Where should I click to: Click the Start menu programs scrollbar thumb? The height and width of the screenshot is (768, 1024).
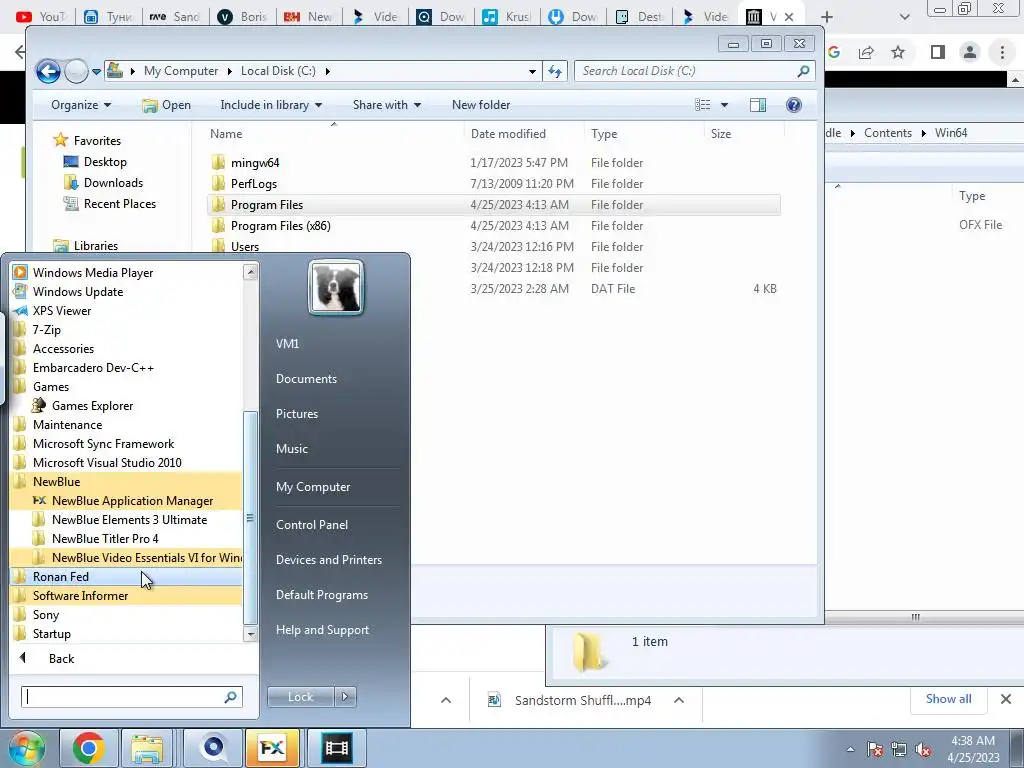[x=250, y=517]
